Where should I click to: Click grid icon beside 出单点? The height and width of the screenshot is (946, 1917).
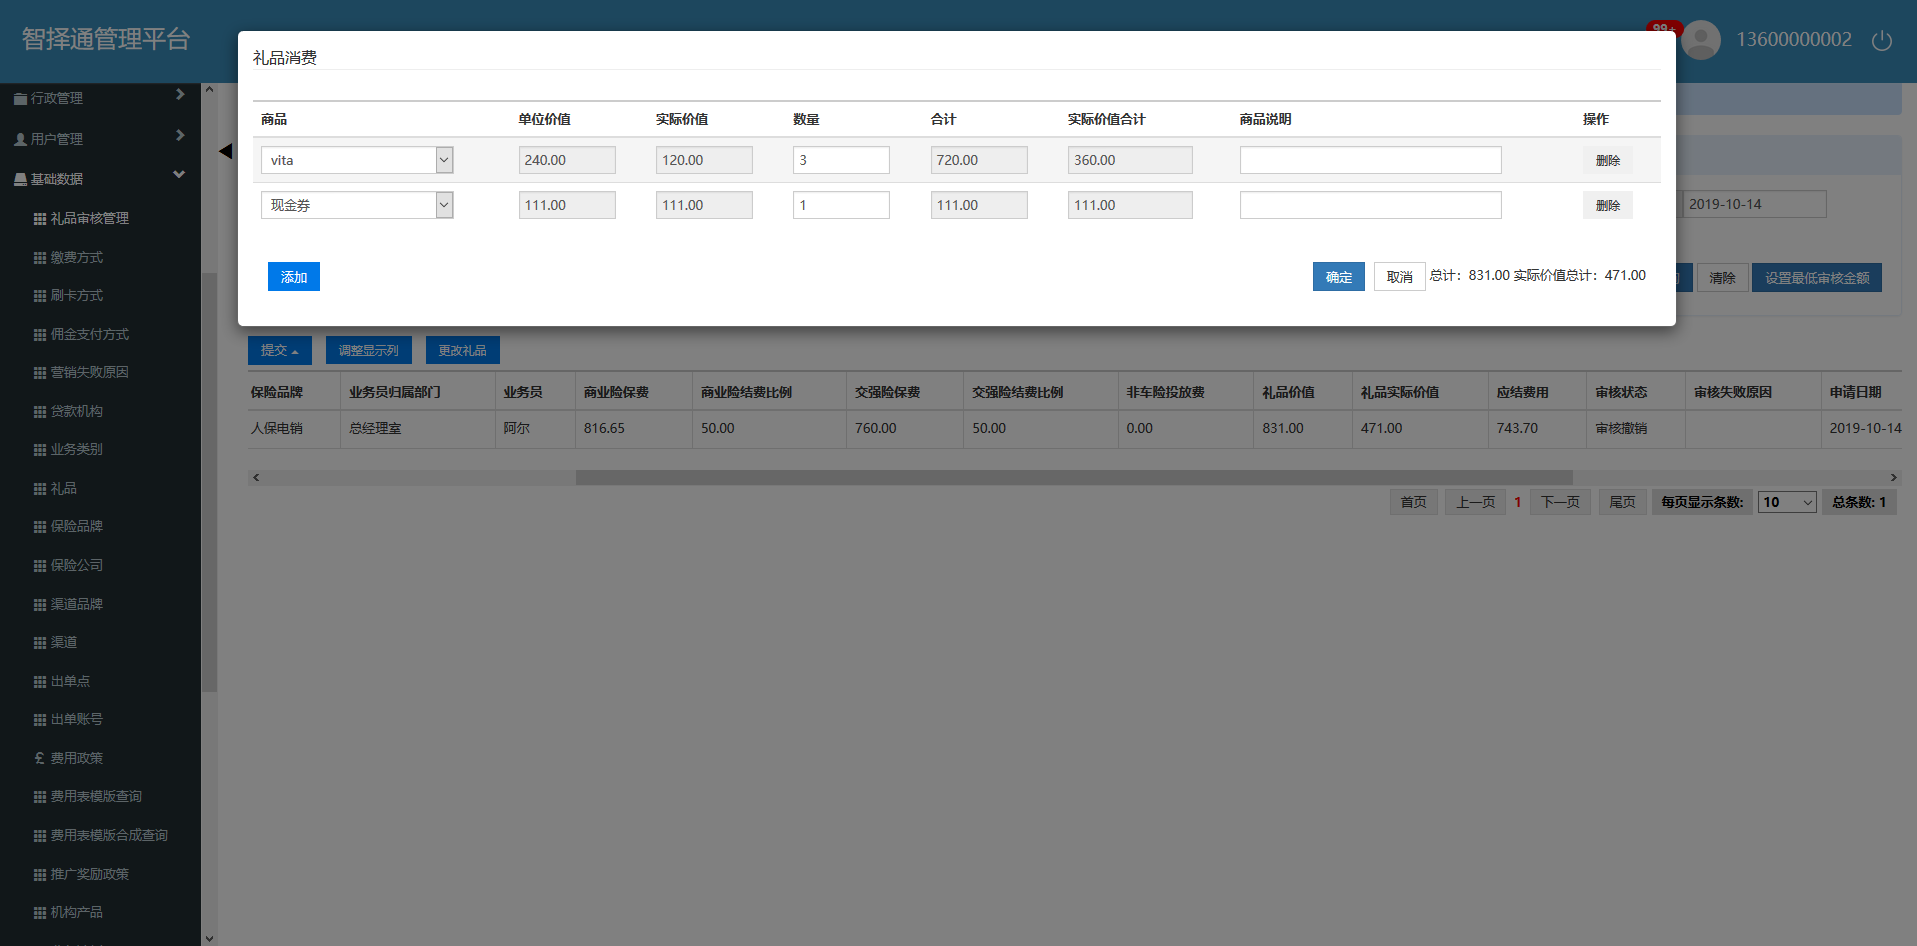click(x=40, y=682)
